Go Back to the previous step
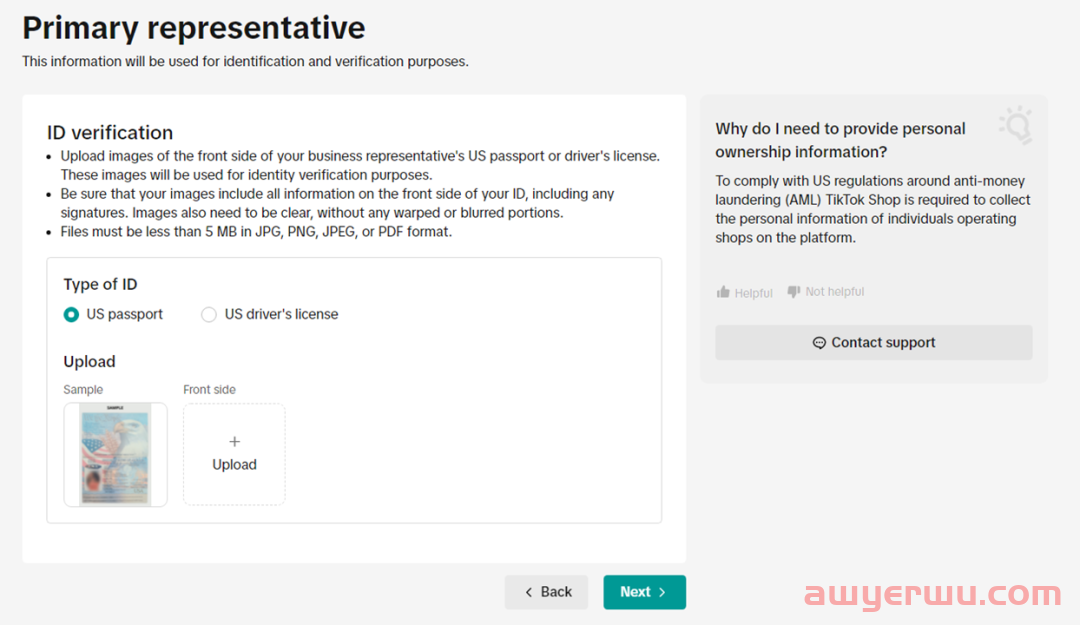This screenshot has width=1080, height=625. [x=546, y=592]
